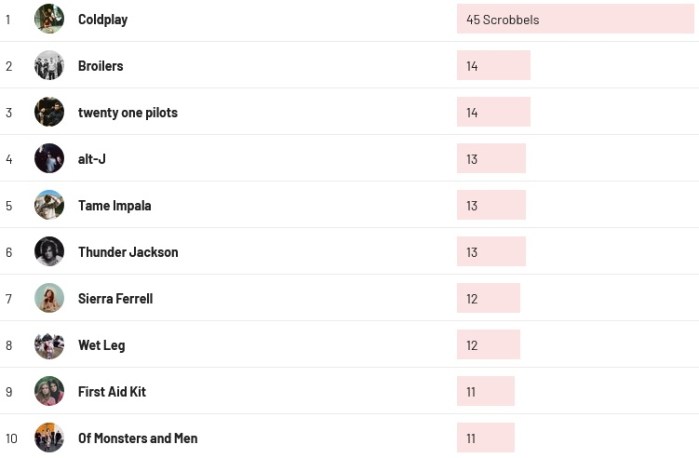The image size is (699, 458).
Task: Open the First Aid Kit link
Action: [x=112, y=392]
